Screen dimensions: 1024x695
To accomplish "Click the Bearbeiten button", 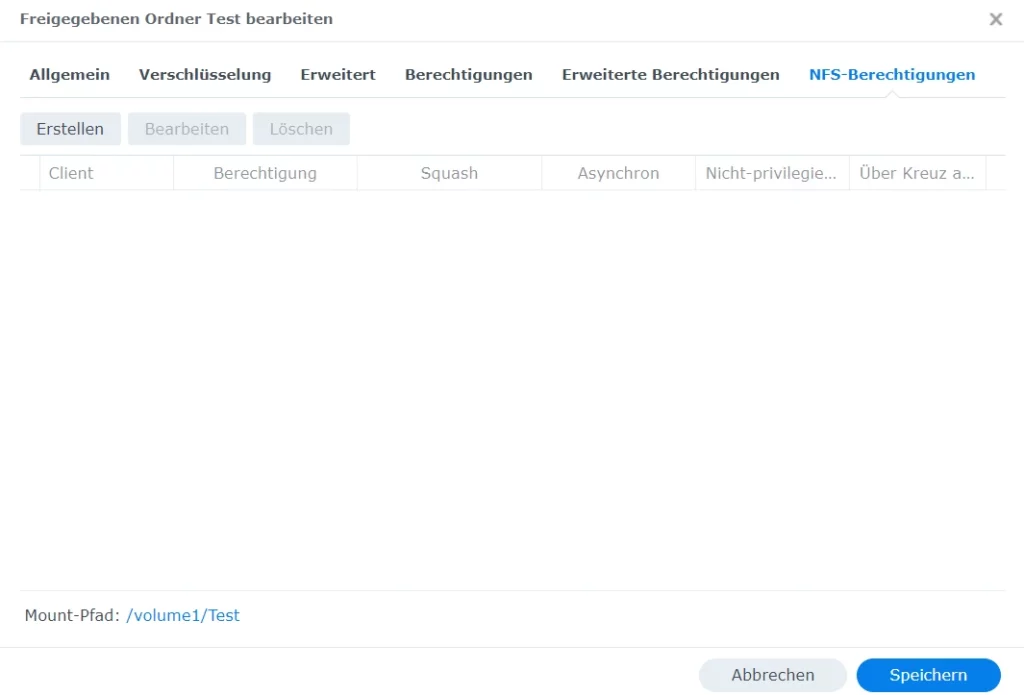I will point(187,129).
